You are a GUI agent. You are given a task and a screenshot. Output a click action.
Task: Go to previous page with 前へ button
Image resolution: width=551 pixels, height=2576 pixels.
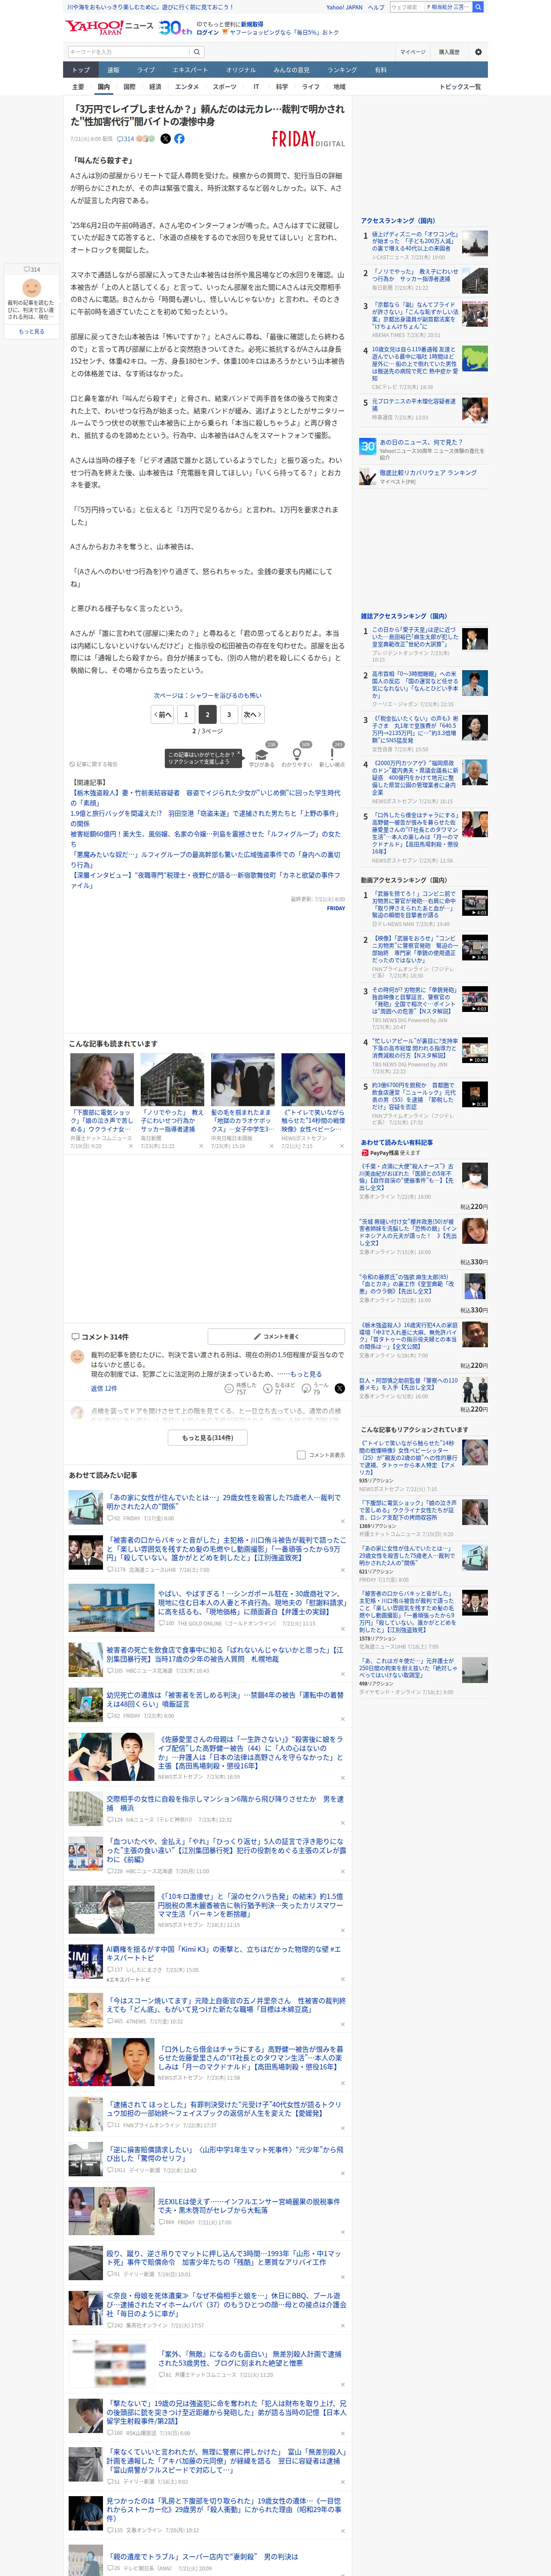point(162,714)
